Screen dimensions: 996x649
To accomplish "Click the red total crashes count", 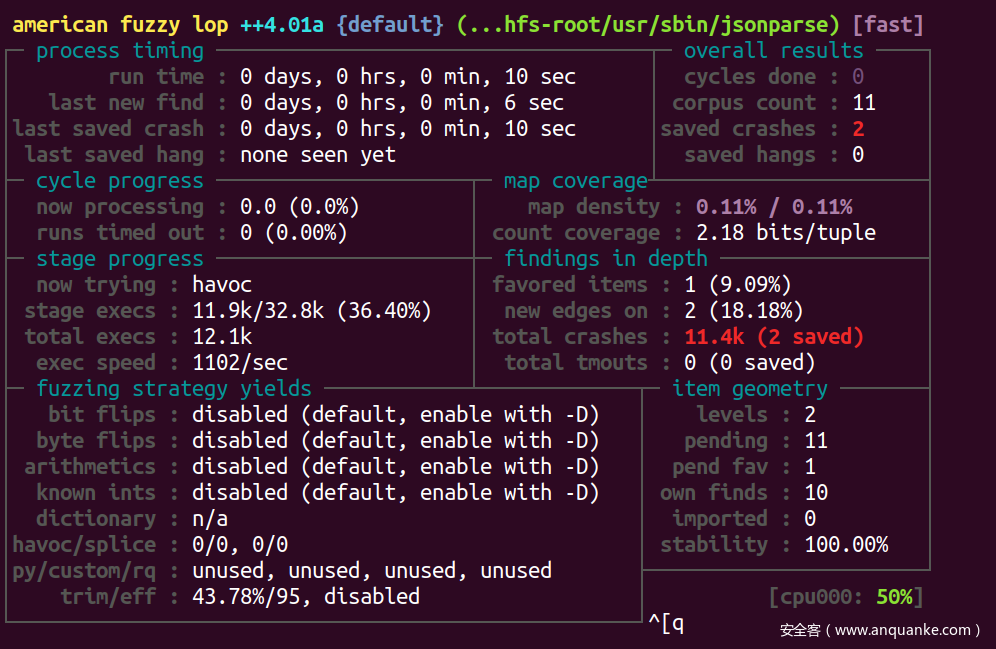I will pos(773,337).
